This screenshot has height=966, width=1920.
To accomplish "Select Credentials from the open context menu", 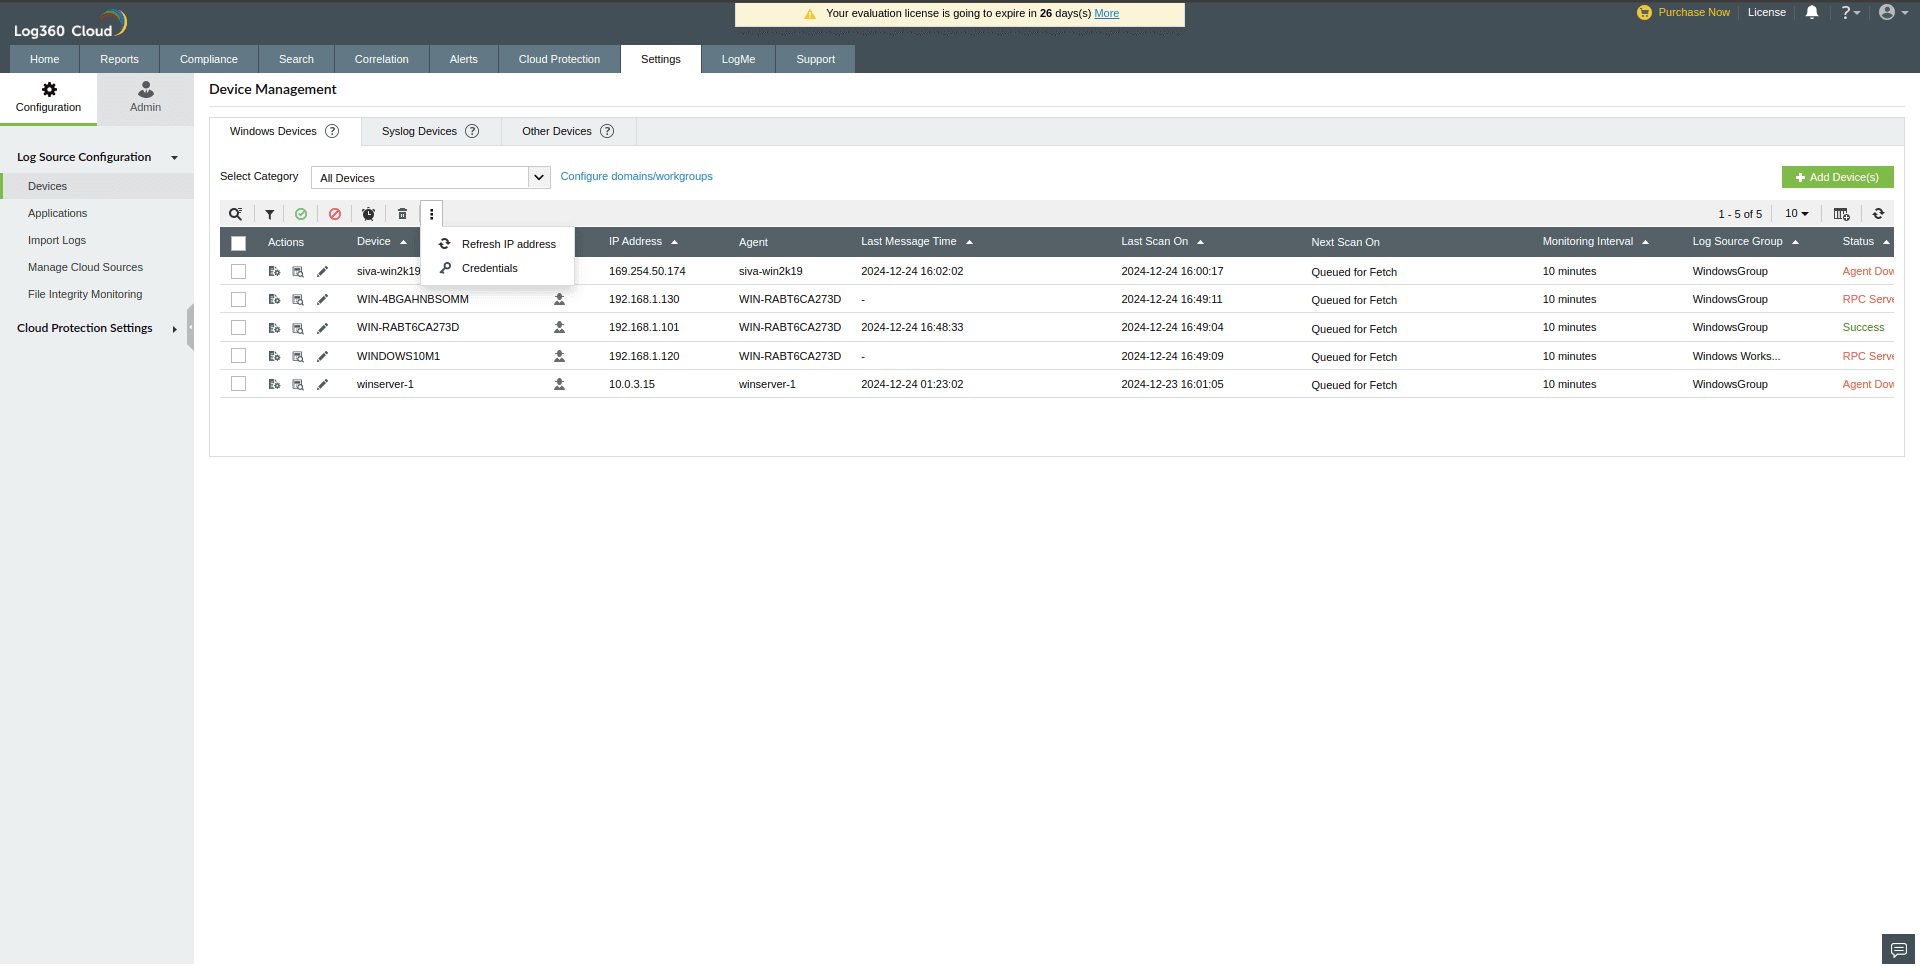I will 490,268.
